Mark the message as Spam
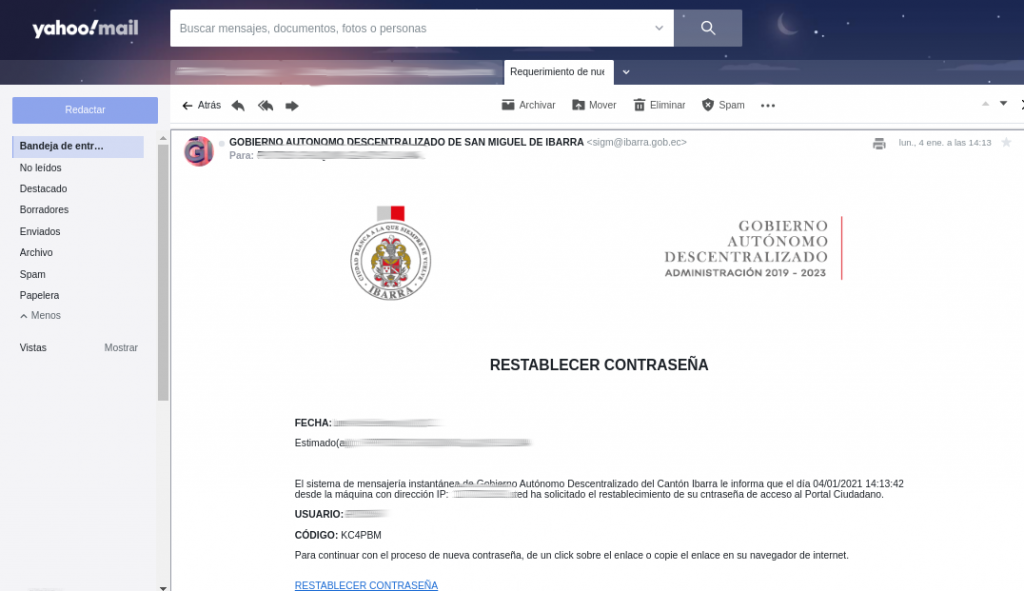1024x591 pixels. [x=723, y=105]
